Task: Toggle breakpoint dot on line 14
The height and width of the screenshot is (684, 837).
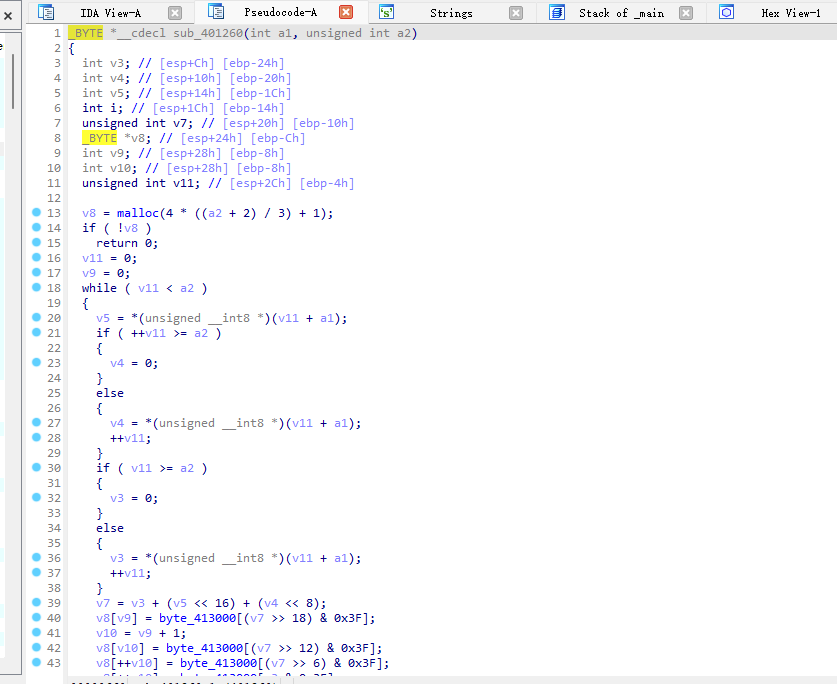Action: click(x=36, y=227)
